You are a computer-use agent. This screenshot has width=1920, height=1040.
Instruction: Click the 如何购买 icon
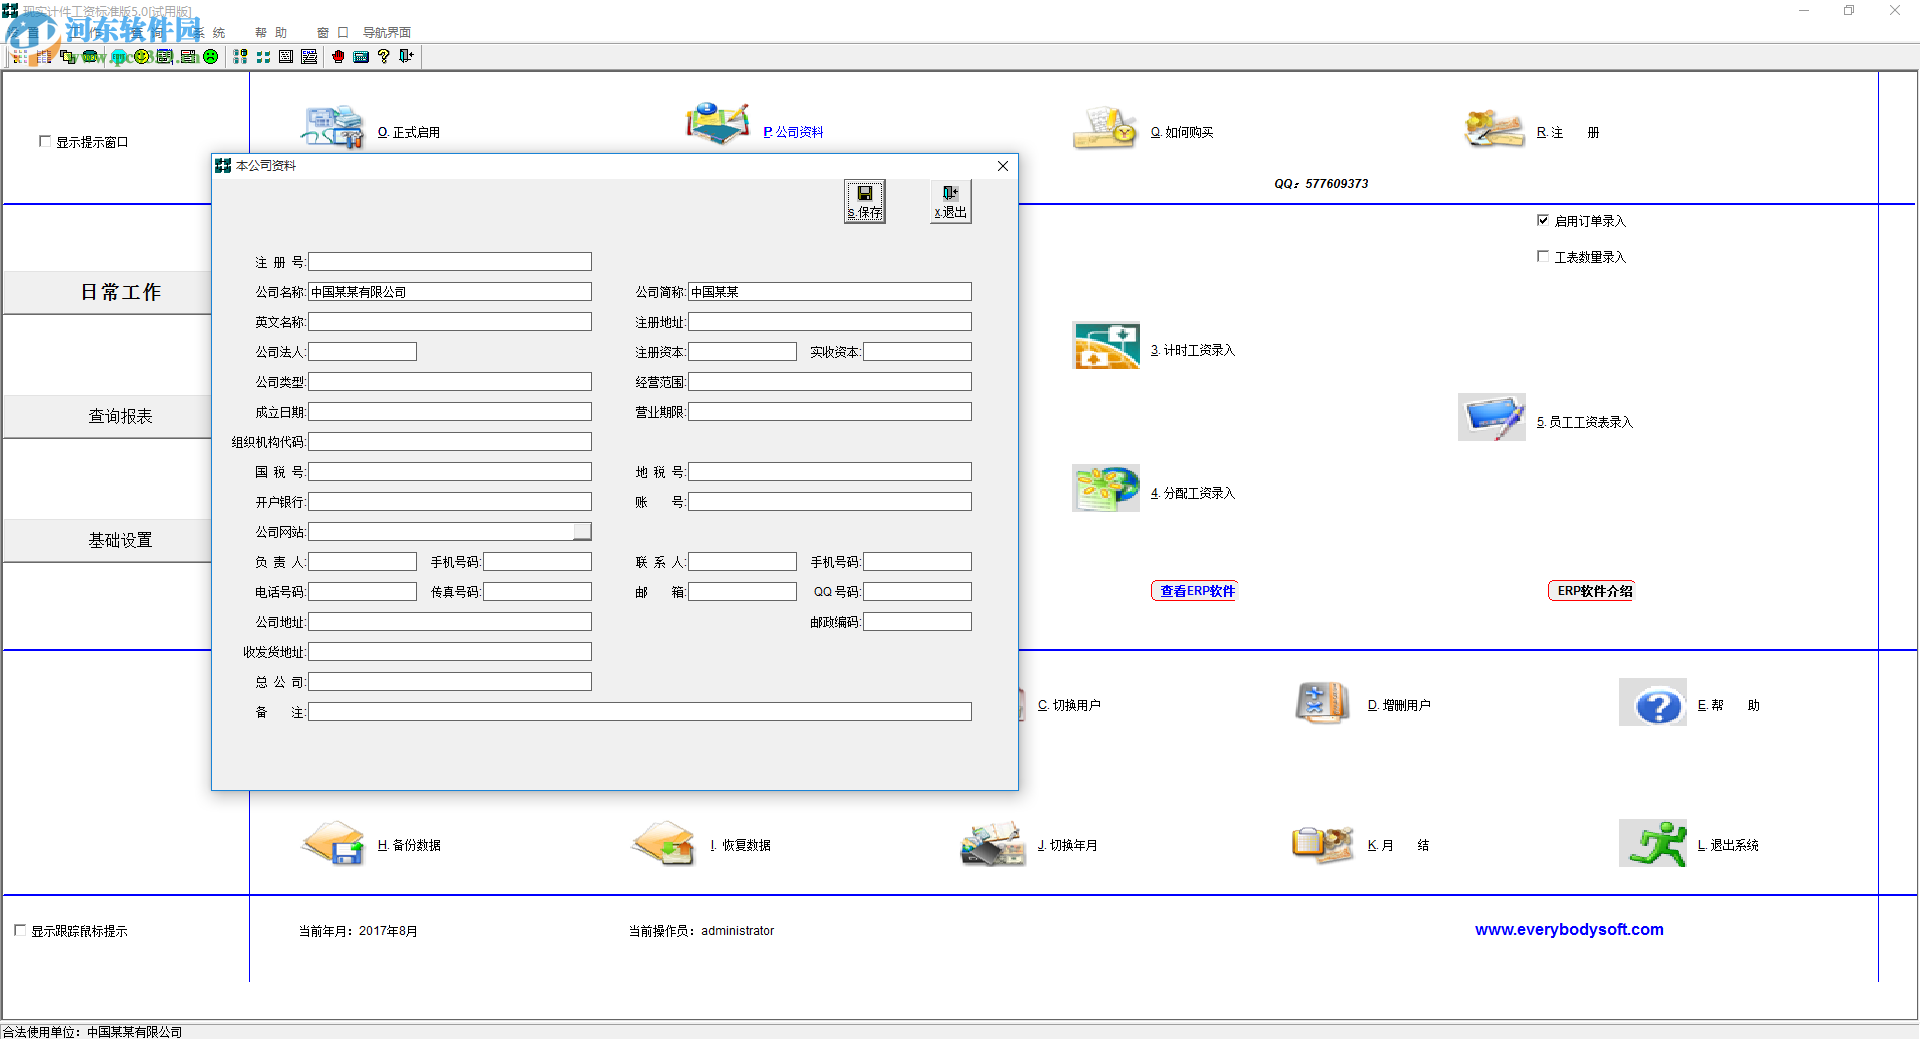point(1106,128)
